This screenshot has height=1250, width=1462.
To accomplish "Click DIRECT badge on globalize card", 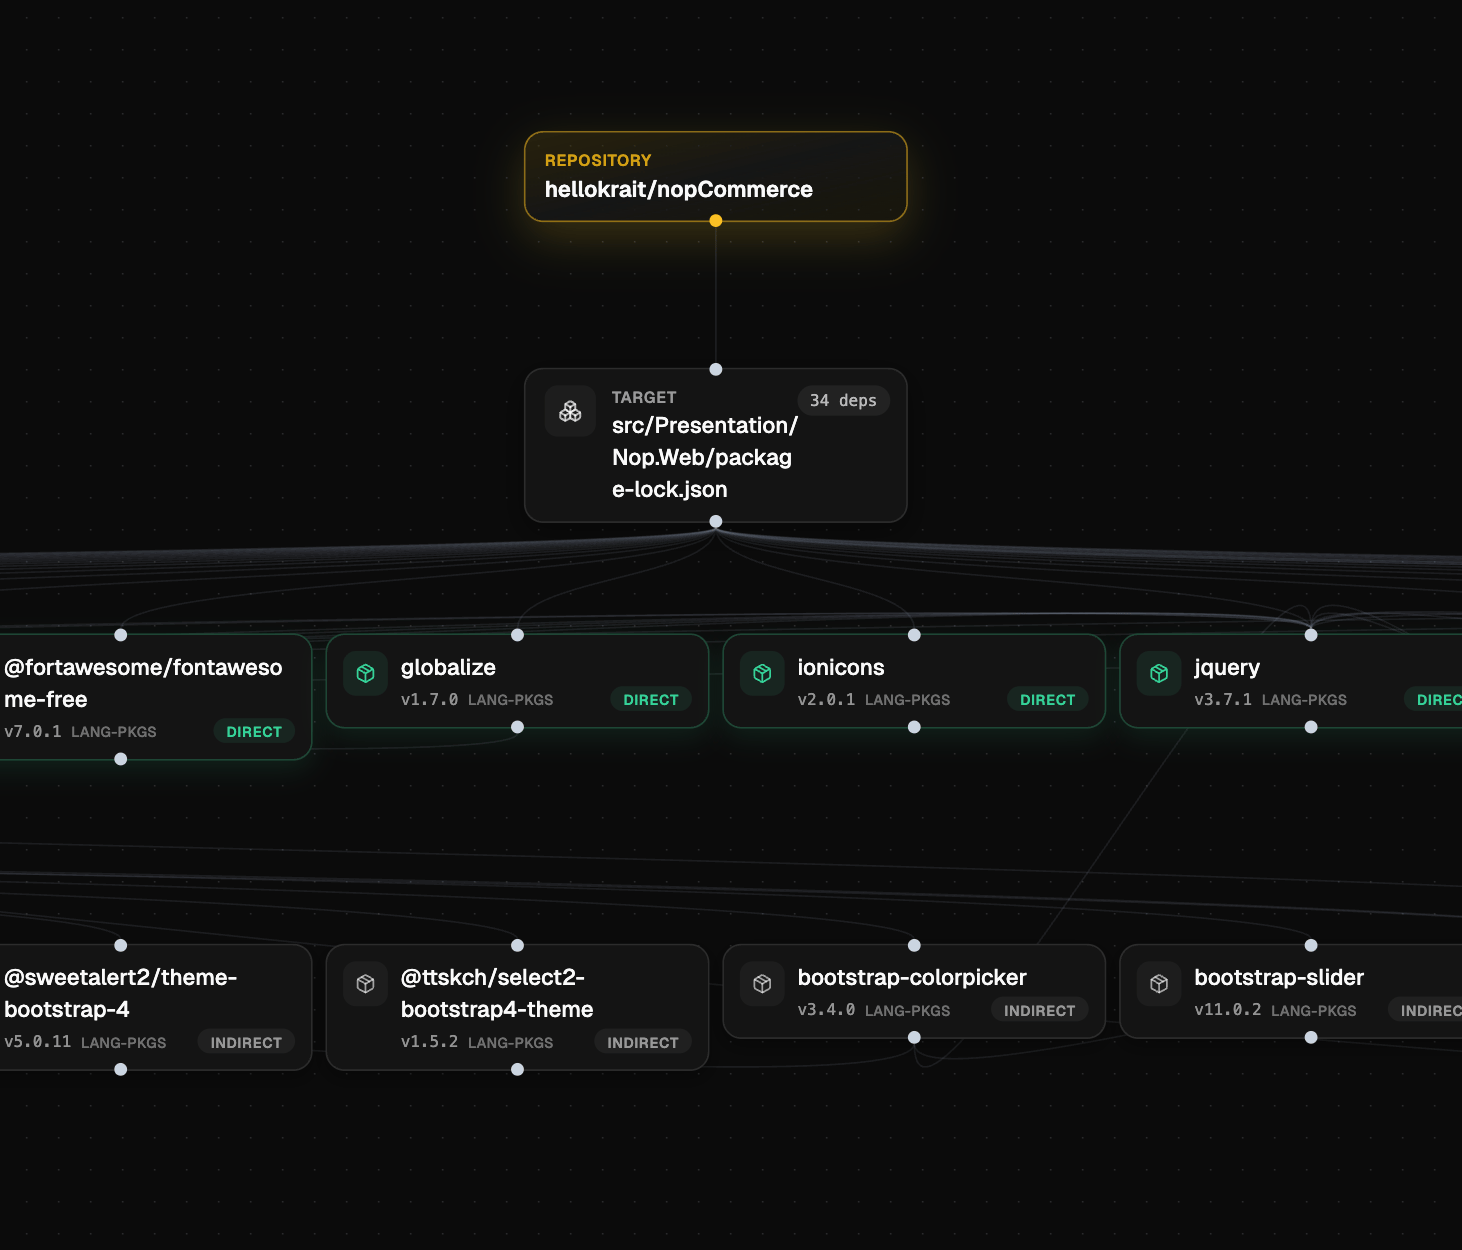I will 651,700.
